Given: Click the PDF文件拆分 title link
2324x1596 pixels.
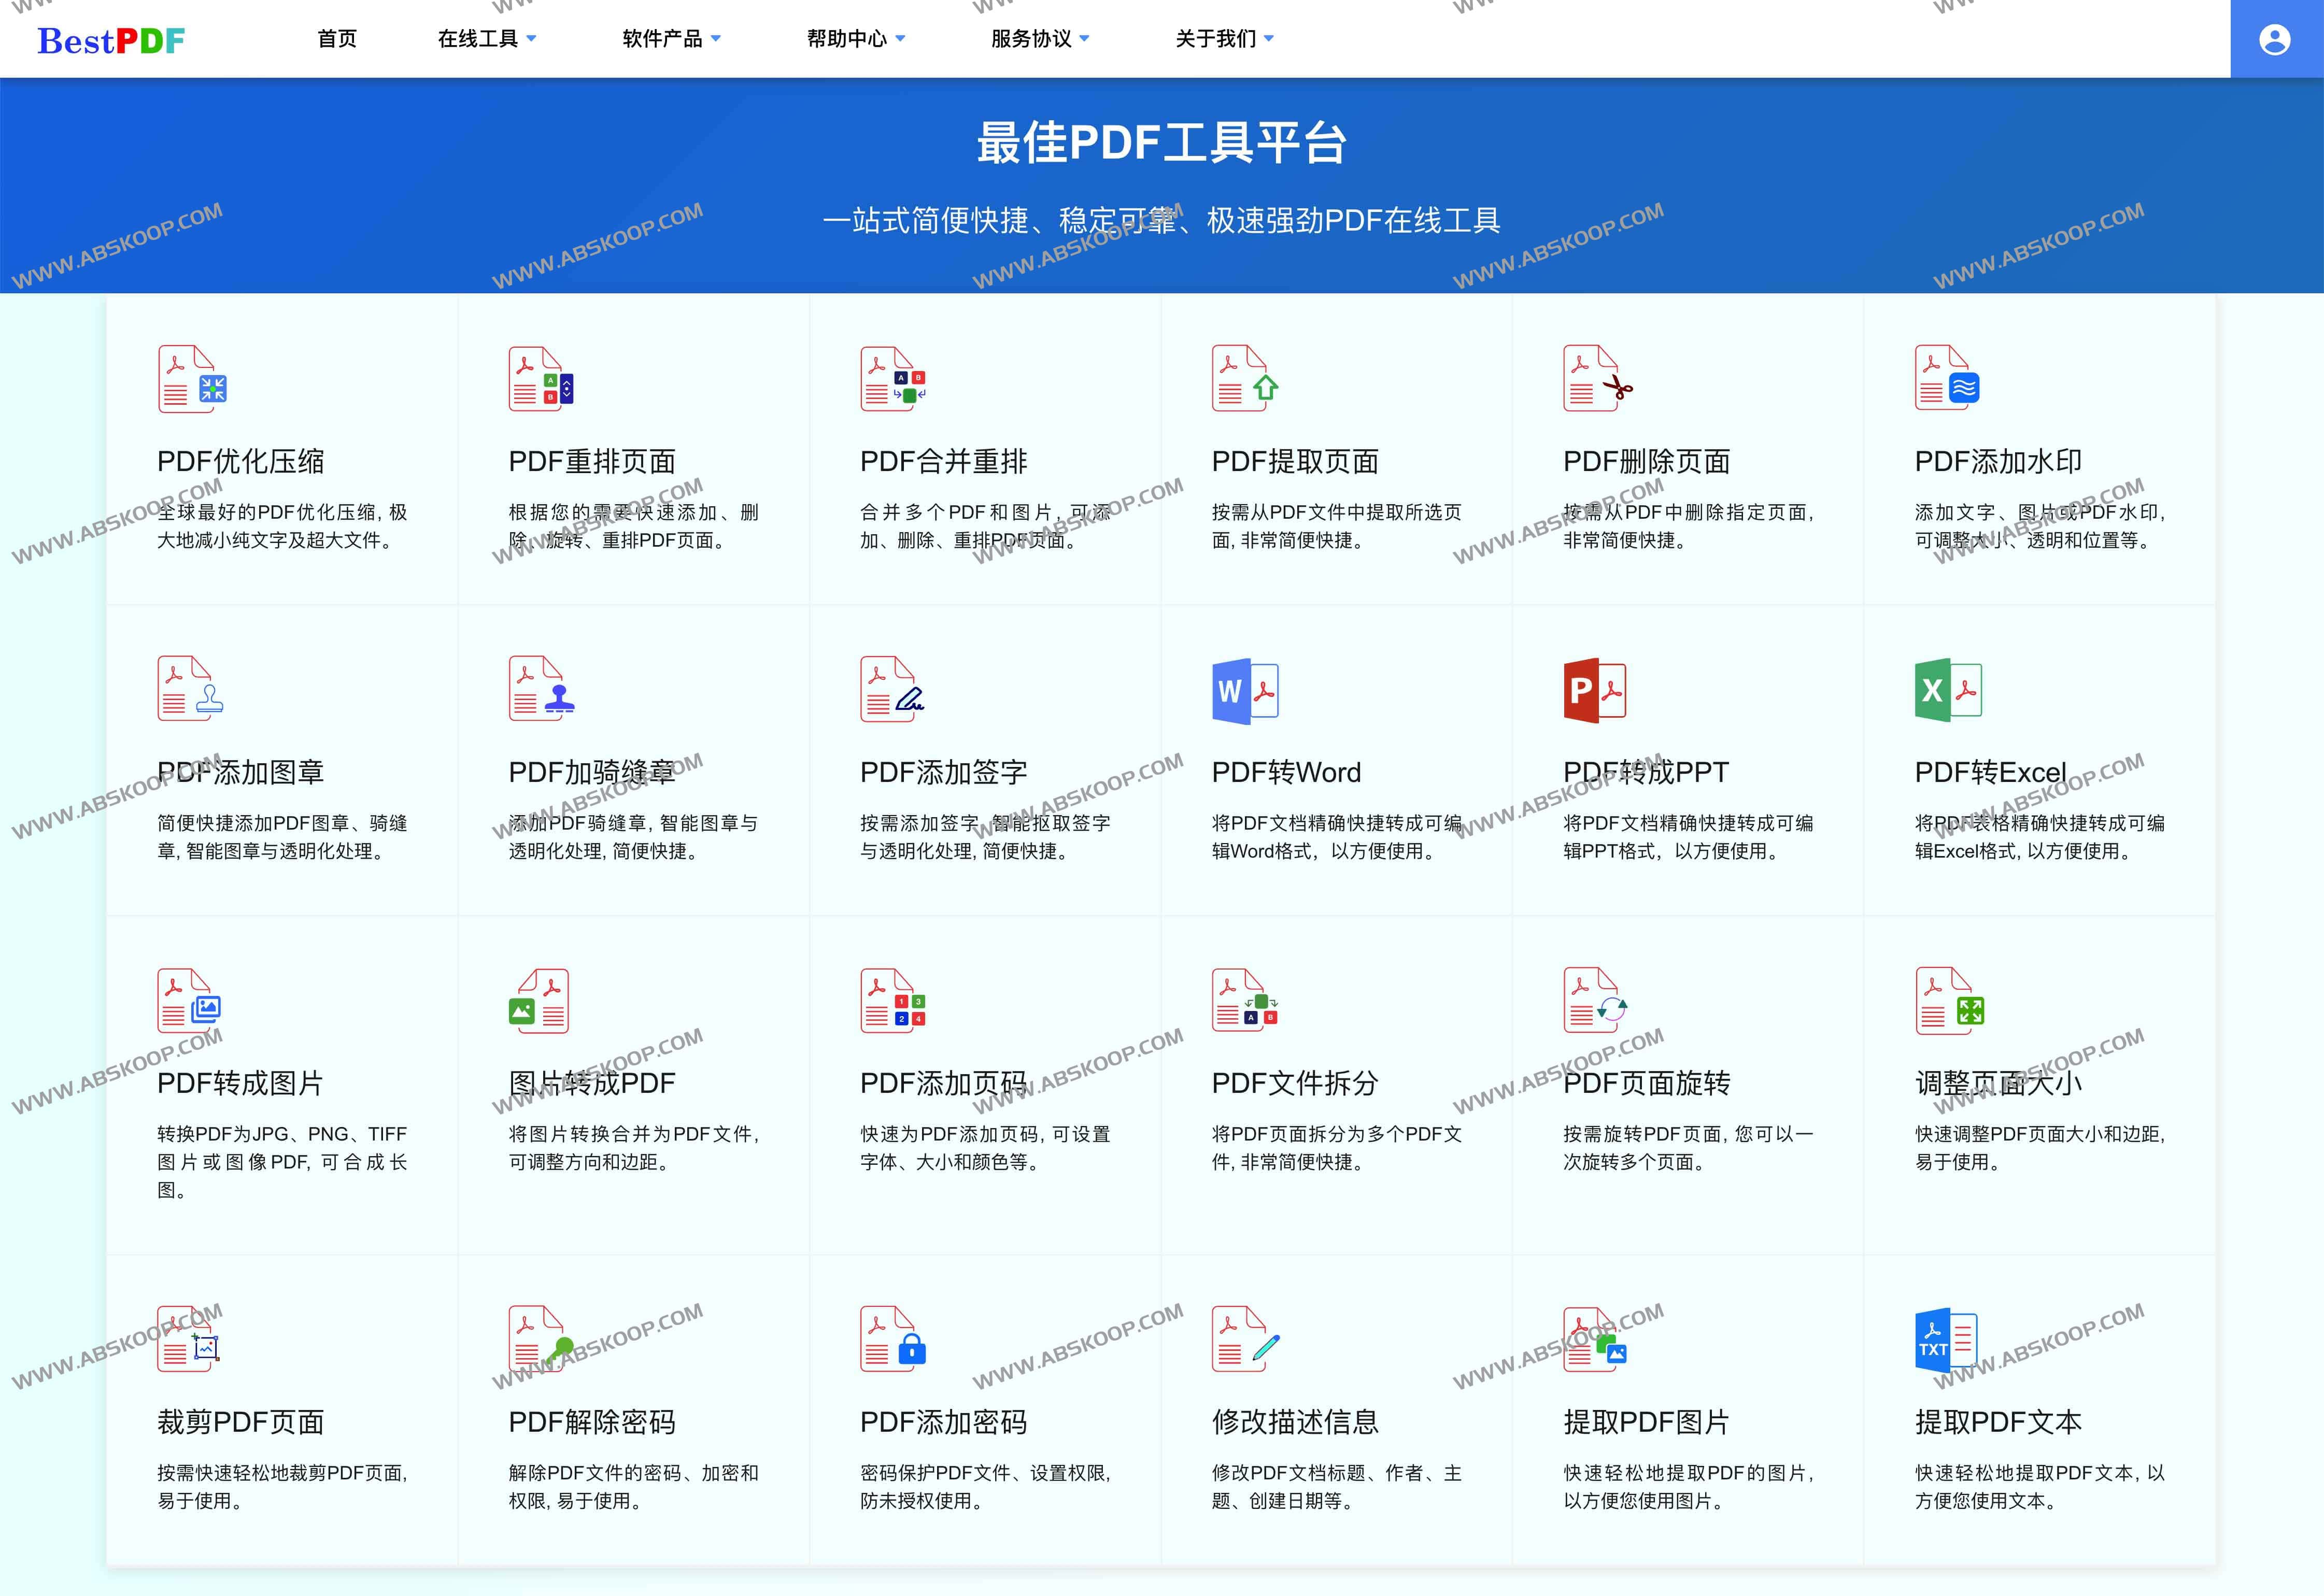Looking at the screenshot, I should [x=1295, y=1083].
